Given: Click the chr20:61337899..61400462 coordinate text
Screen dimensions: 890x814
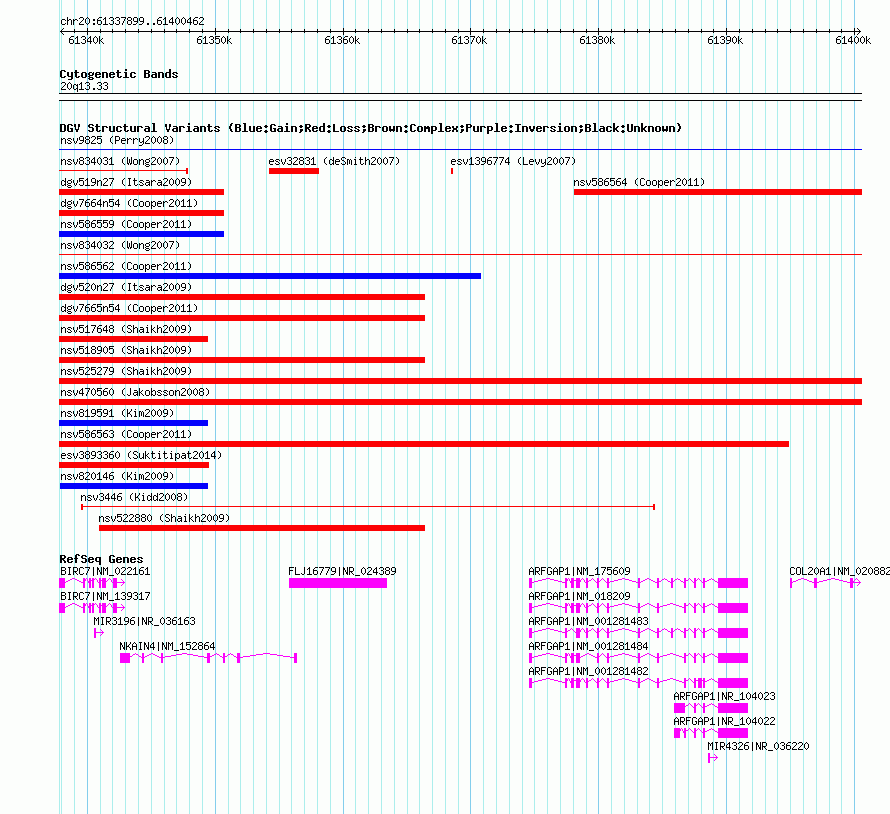Looking at the screenshot, I should pos(132,22).
